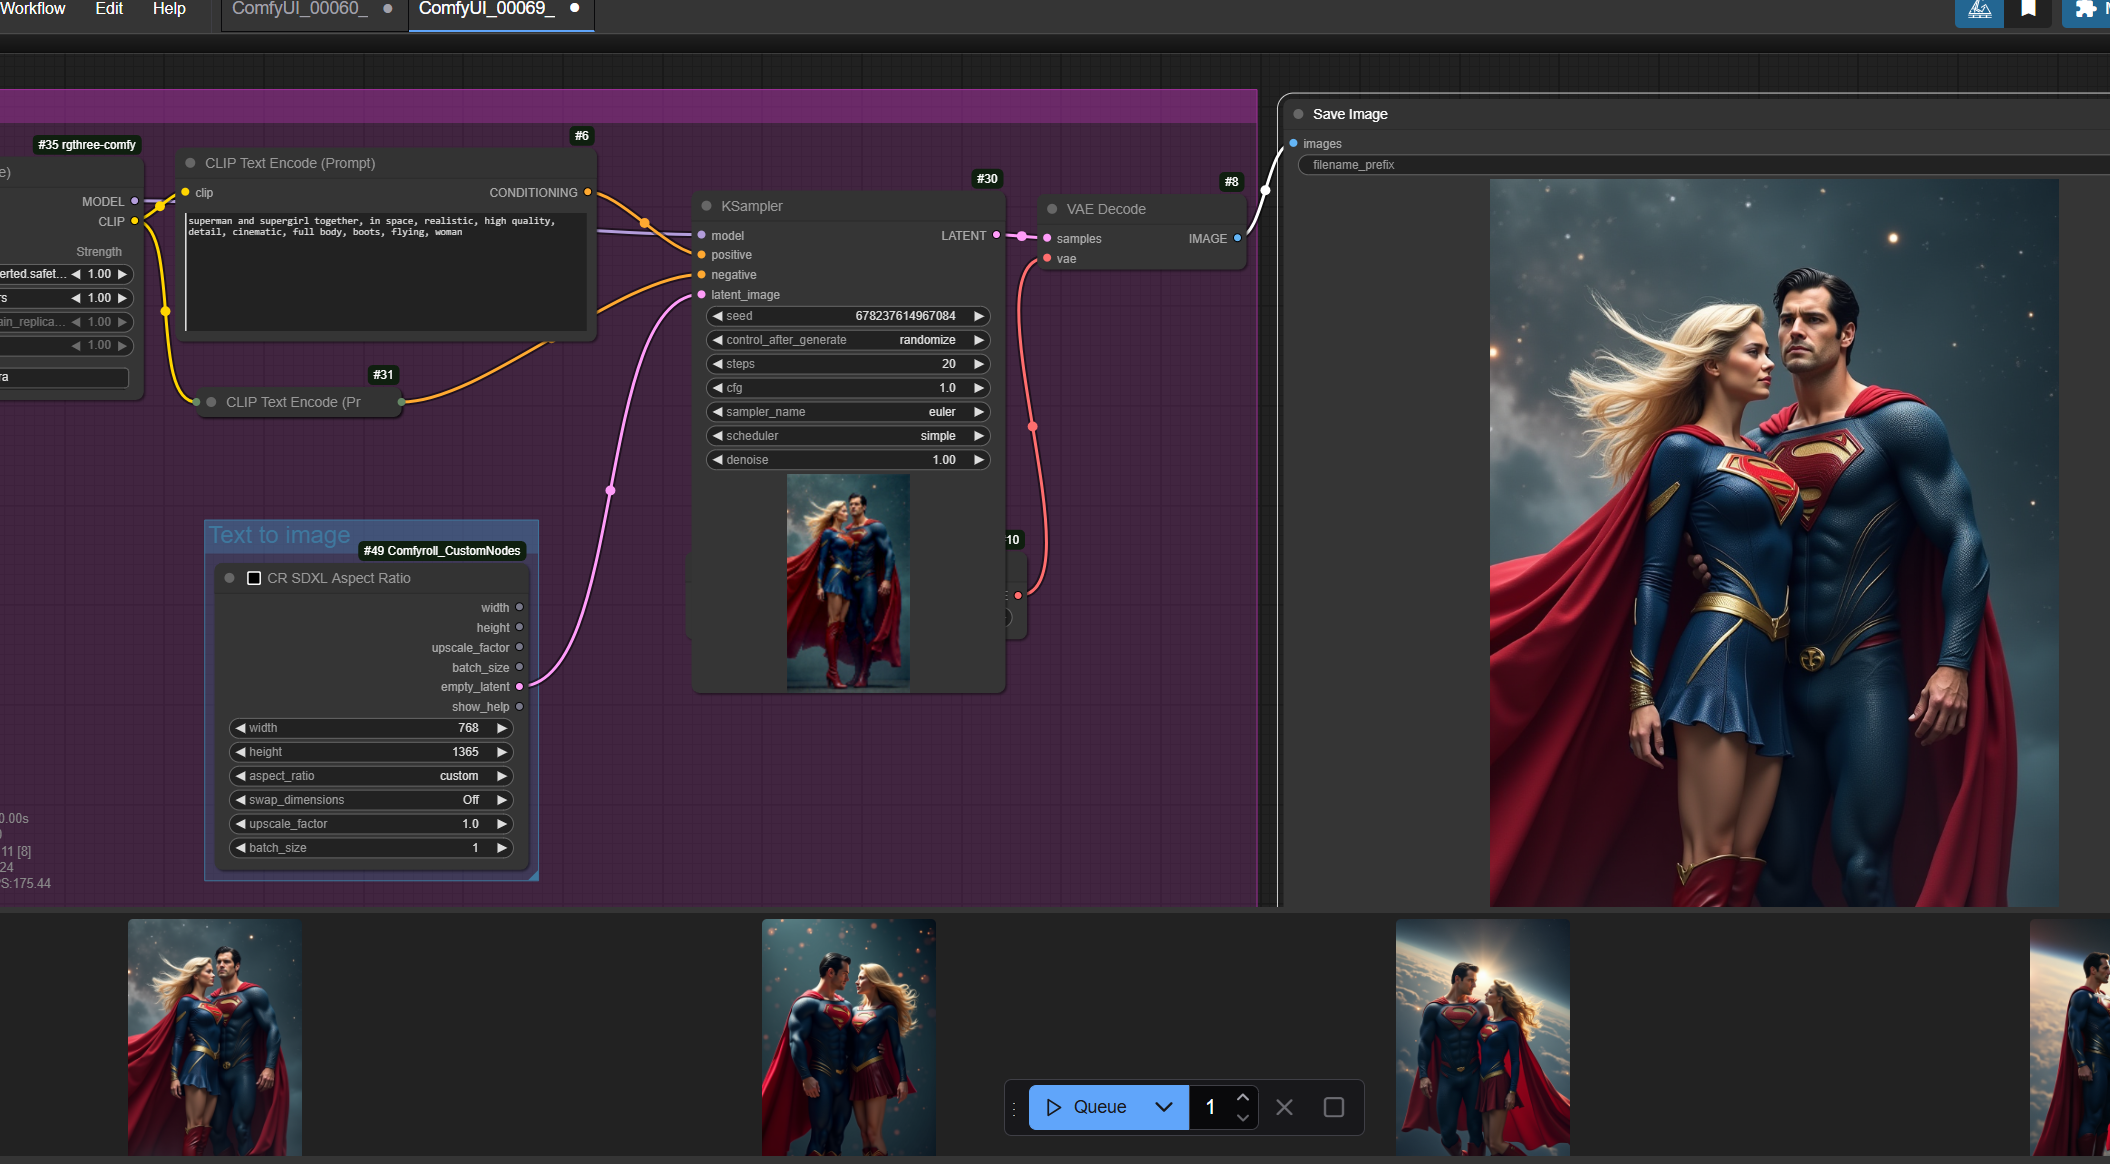Collapse the VAE Decode node via title dot
This screenshot has width=2110, height=1164.
pos(1052,209)
